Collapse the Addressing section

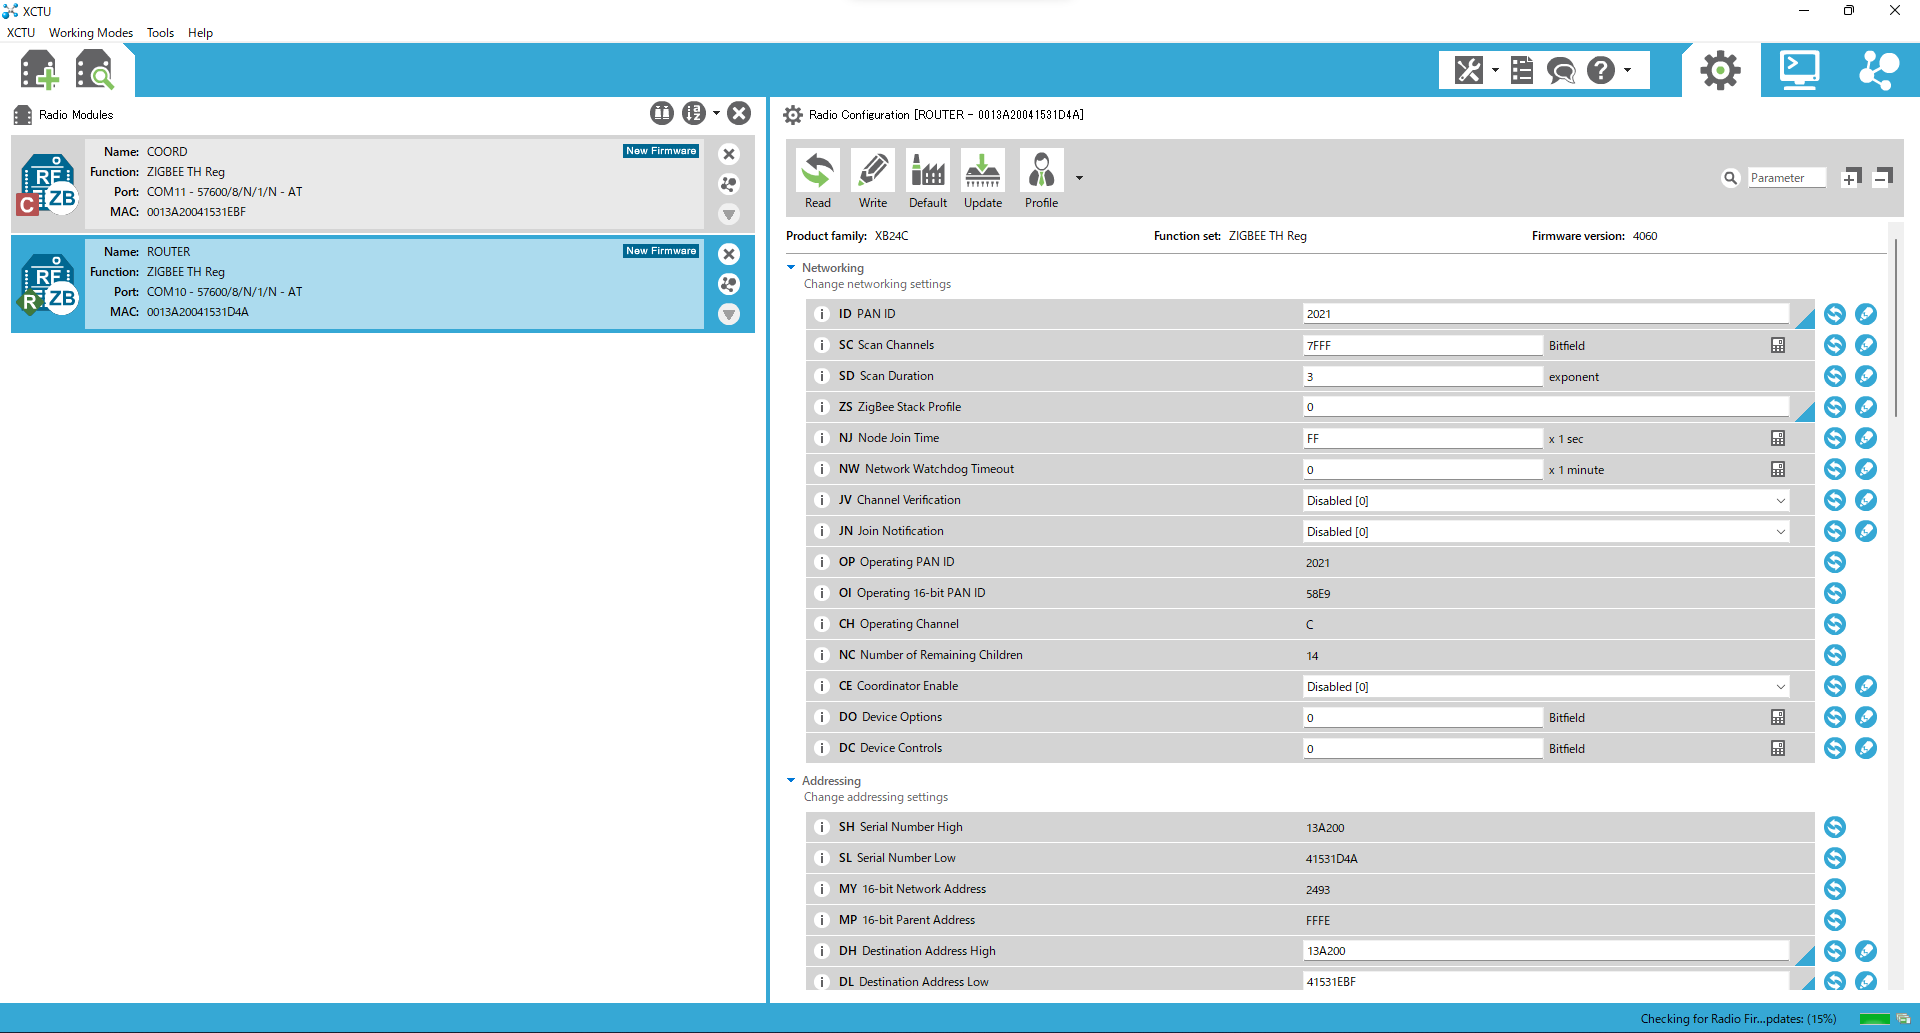791,781
